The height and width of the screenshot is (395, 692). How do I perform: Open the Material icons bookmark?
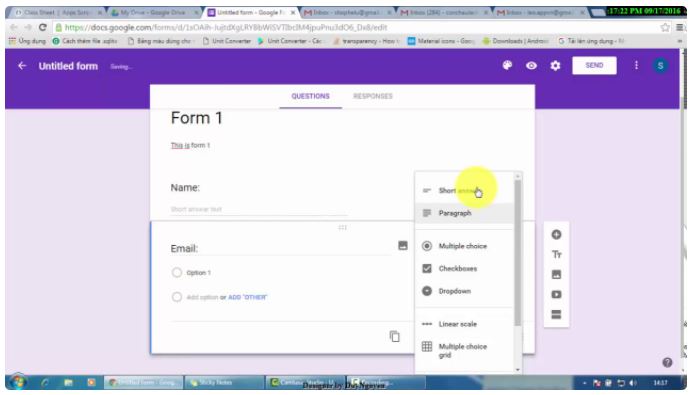pyautogui.click(x=441, y=41)
